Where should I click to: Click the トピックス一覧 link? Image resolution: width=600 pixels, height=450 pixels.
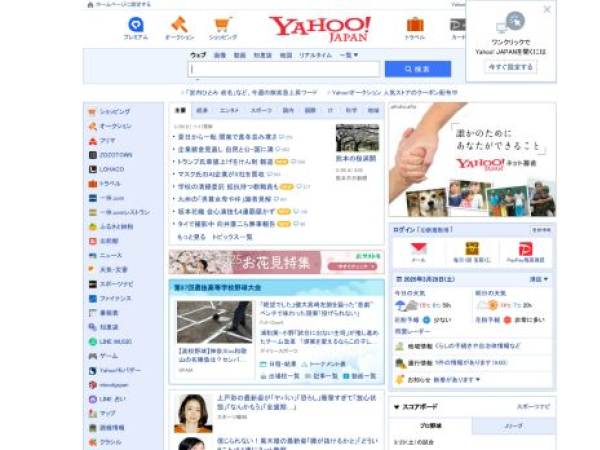click(x=232, y=237)
